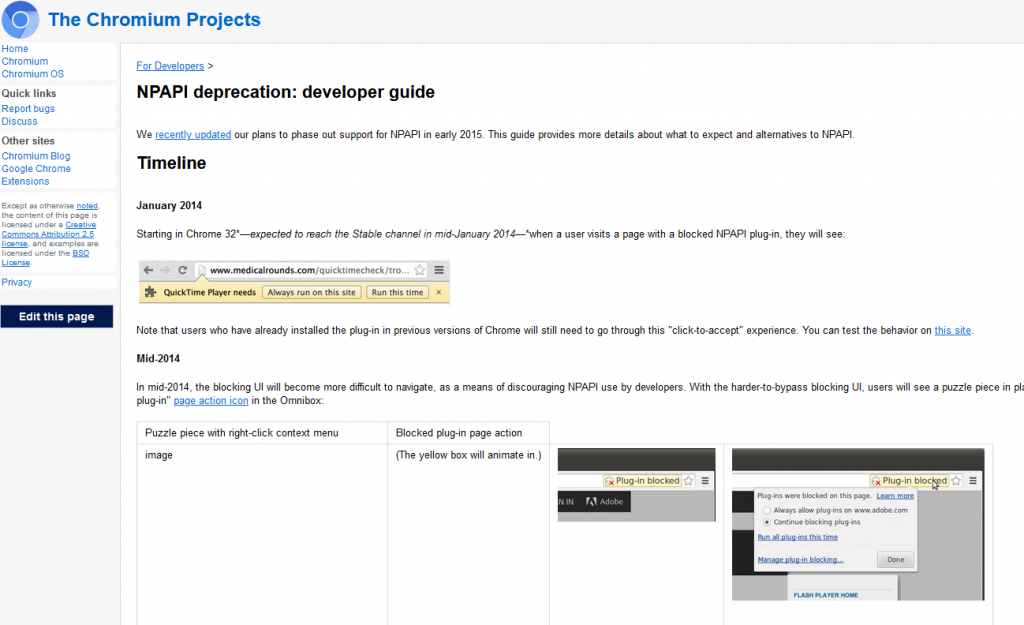This screenshot has height=625, width=1024.
Task: Click 'Manage plug-in blocking...' link in popup
Action: point(800,560)
